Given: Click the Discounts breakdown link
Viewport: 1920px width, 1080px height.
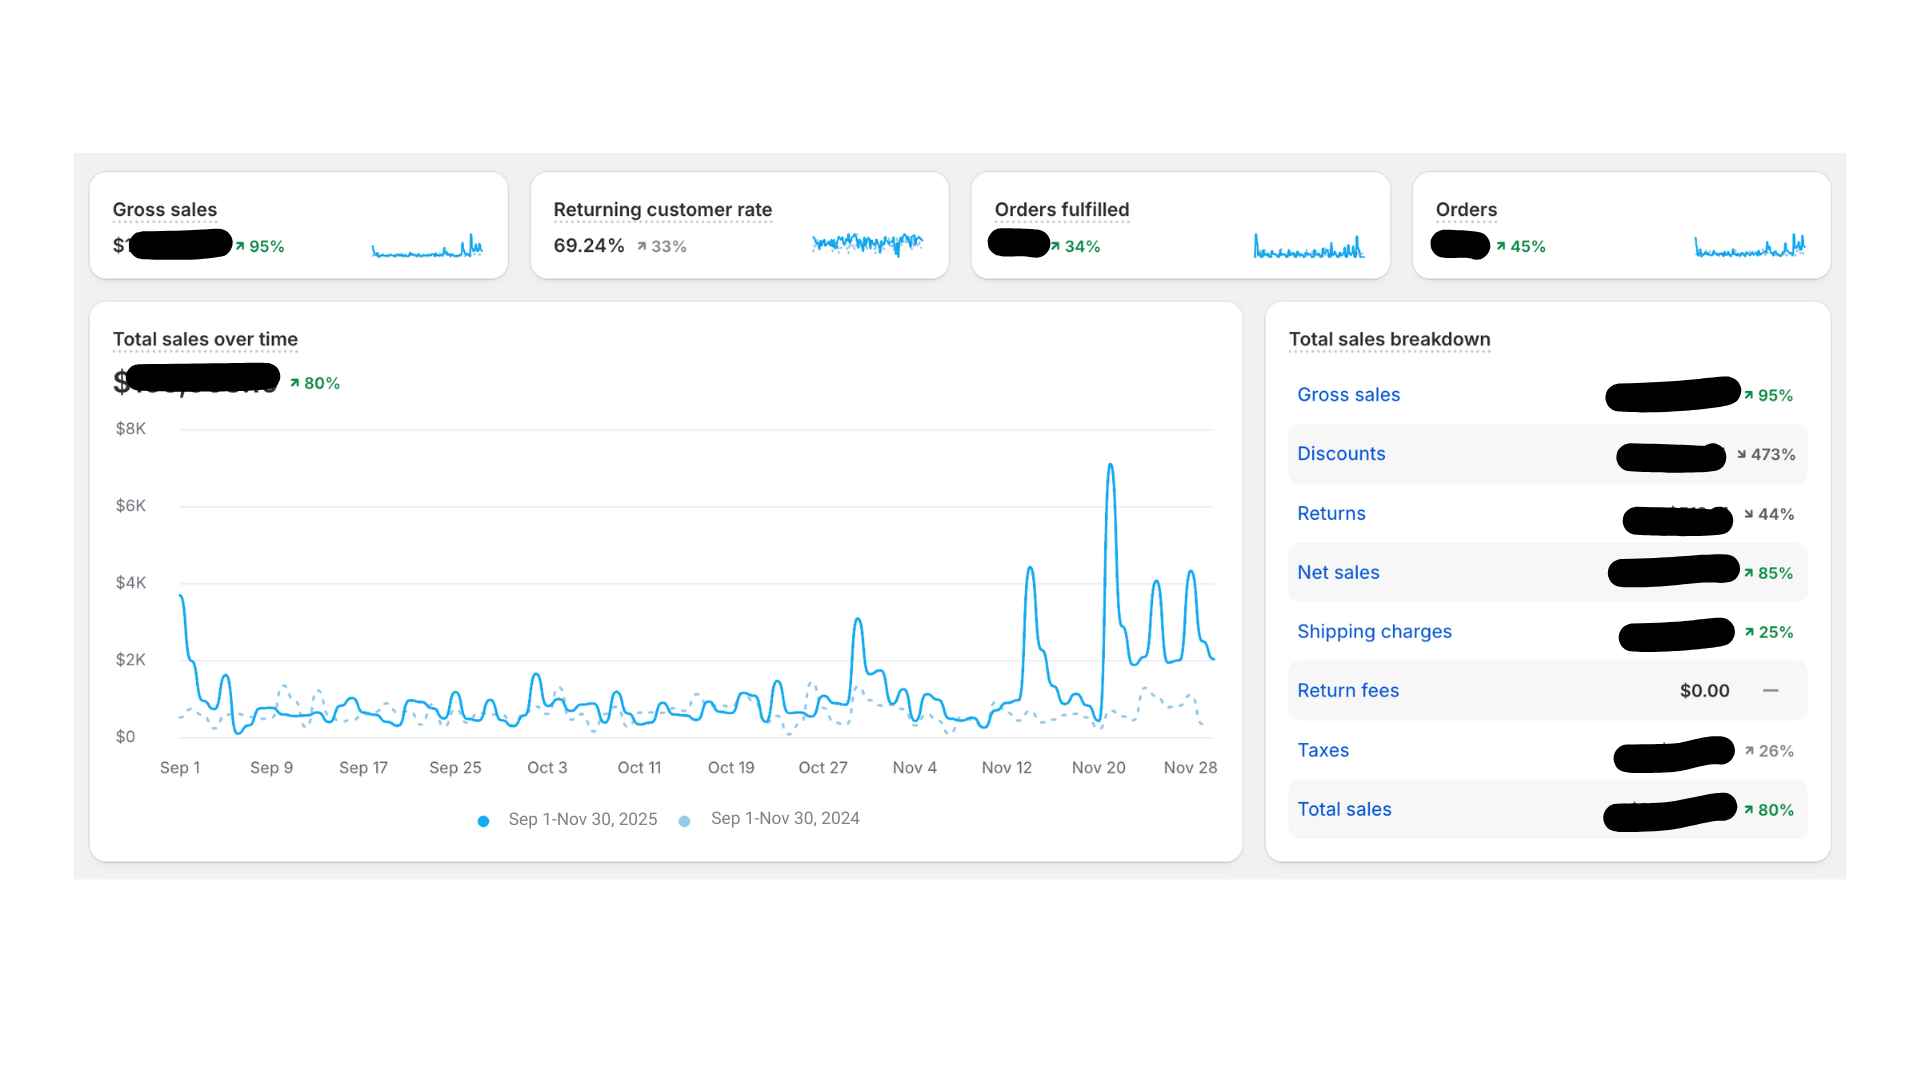Looking at the screenshot, I should pos(1341,454).
